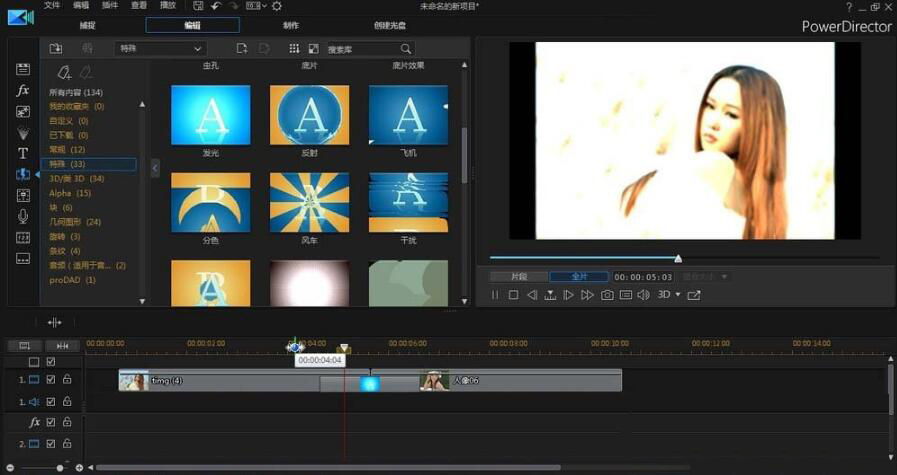897x475 pixels.
Task: Undock the preview window
Action: 694,295
